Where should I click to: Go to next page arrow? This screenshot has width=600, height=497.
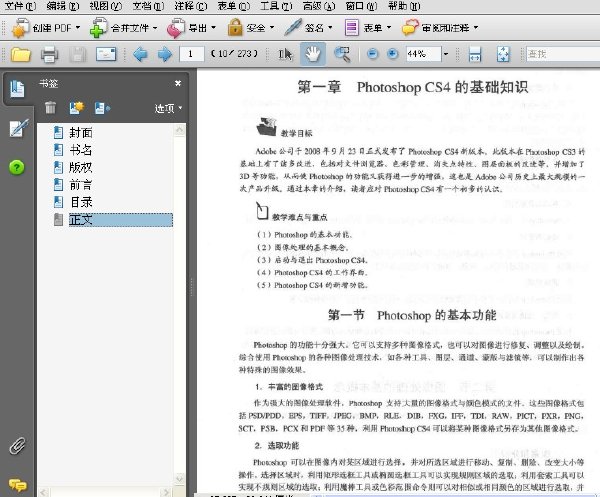click(x=165, y=54)
